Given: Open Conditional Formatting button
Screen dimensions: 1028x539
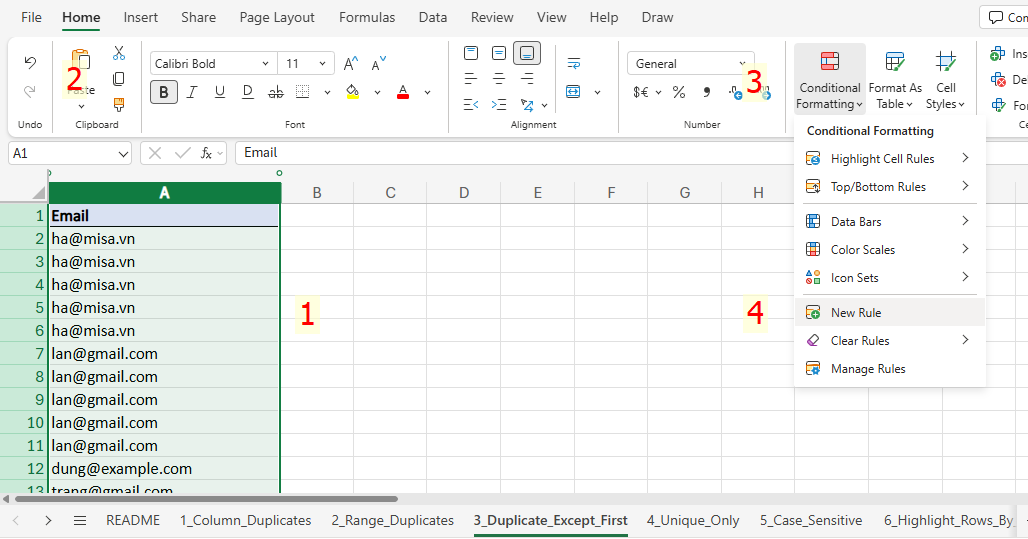Looking at the screenshot, I should tap(829, 79).
